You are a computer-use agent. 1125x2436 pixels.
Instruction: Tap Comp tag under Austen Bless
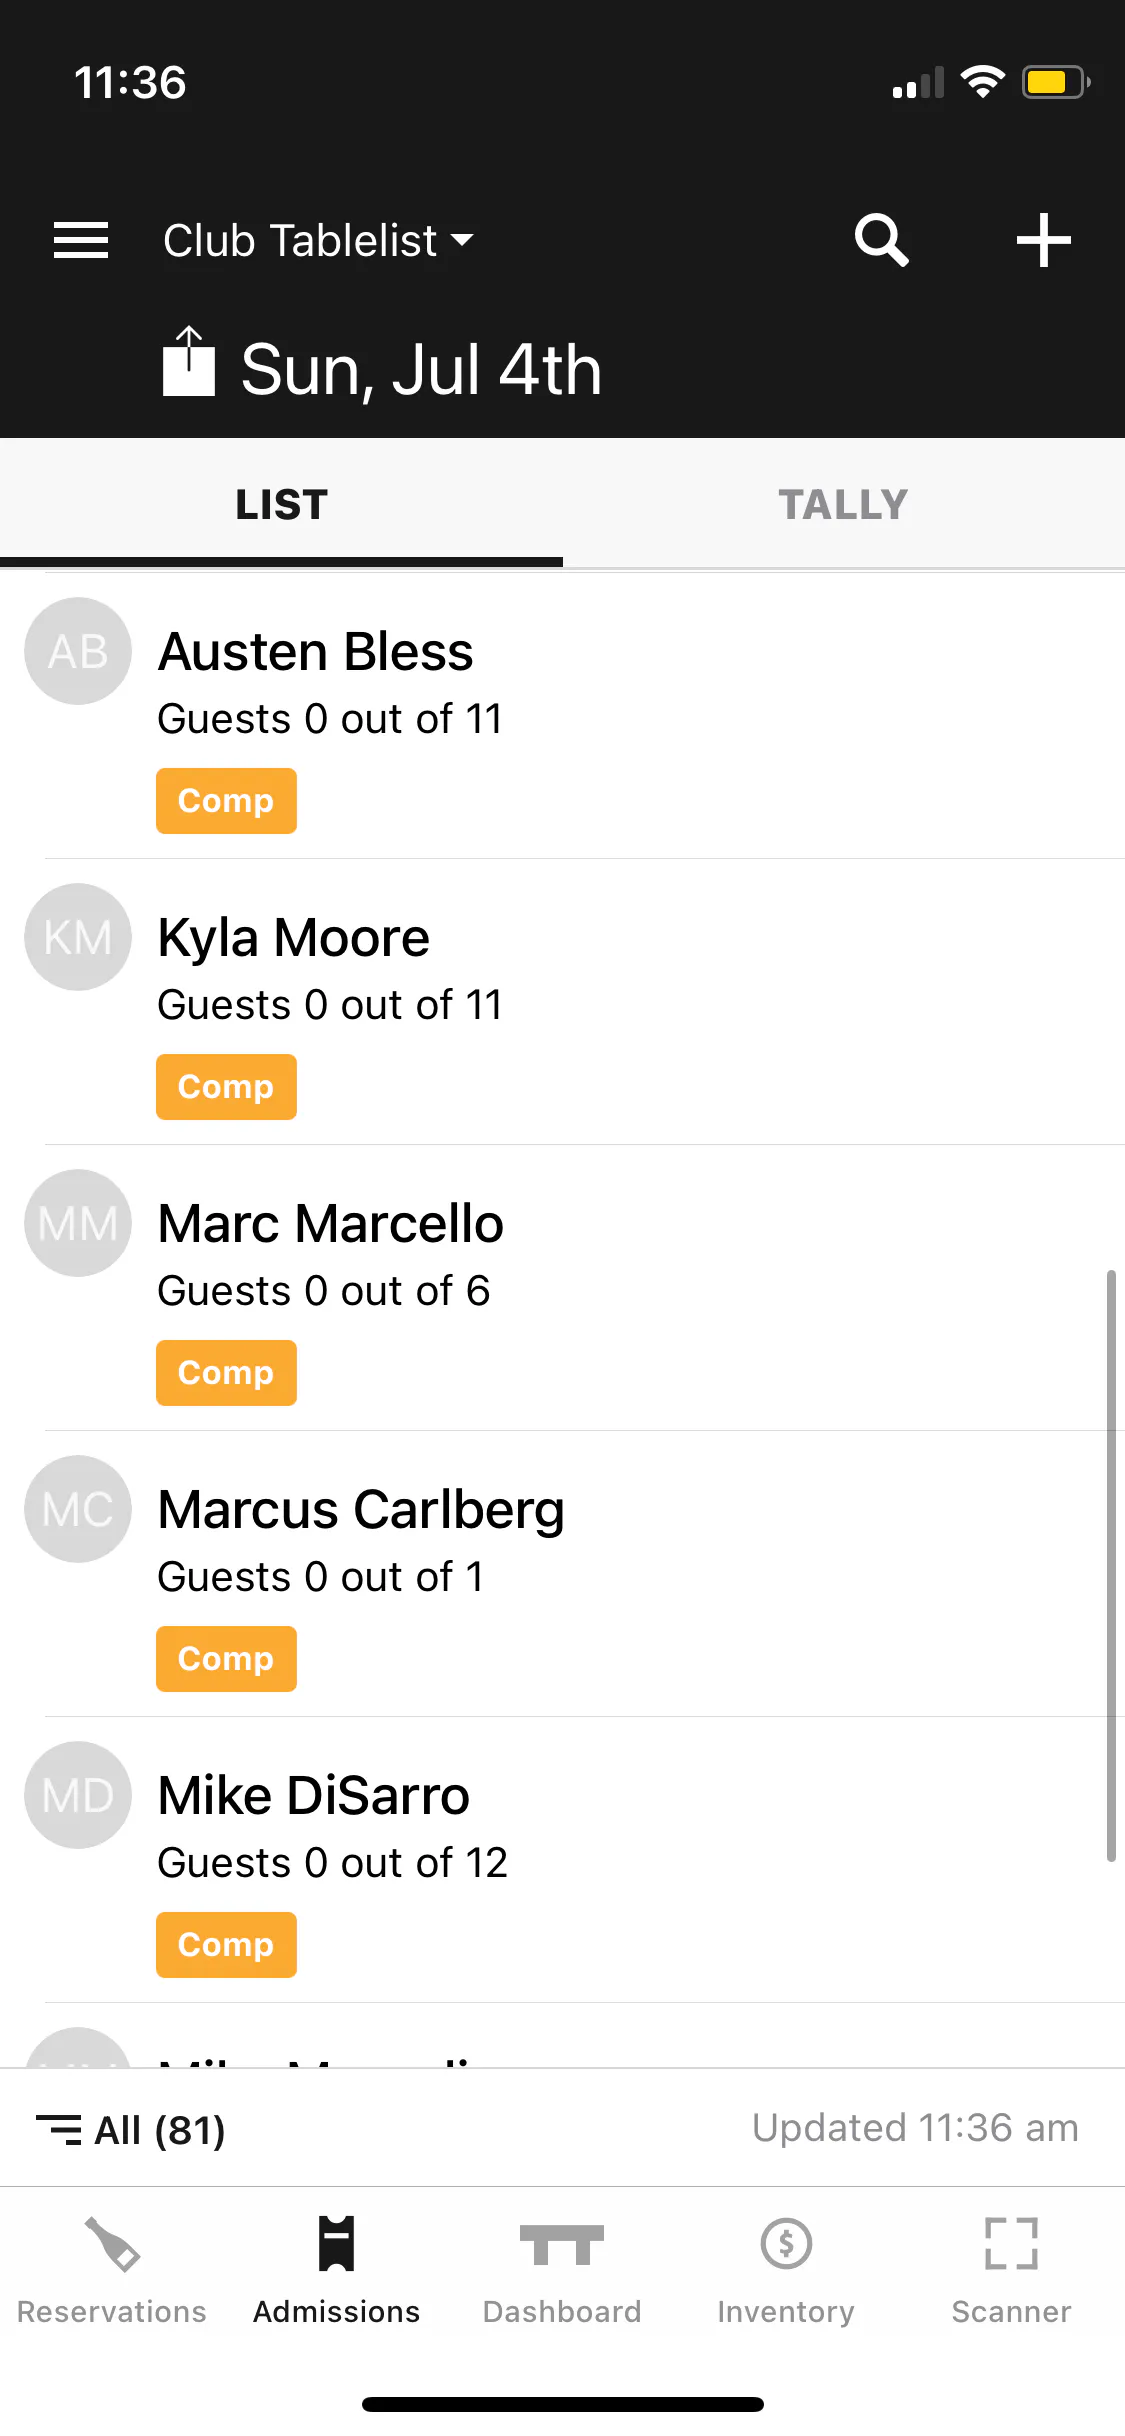click(226, 801)
